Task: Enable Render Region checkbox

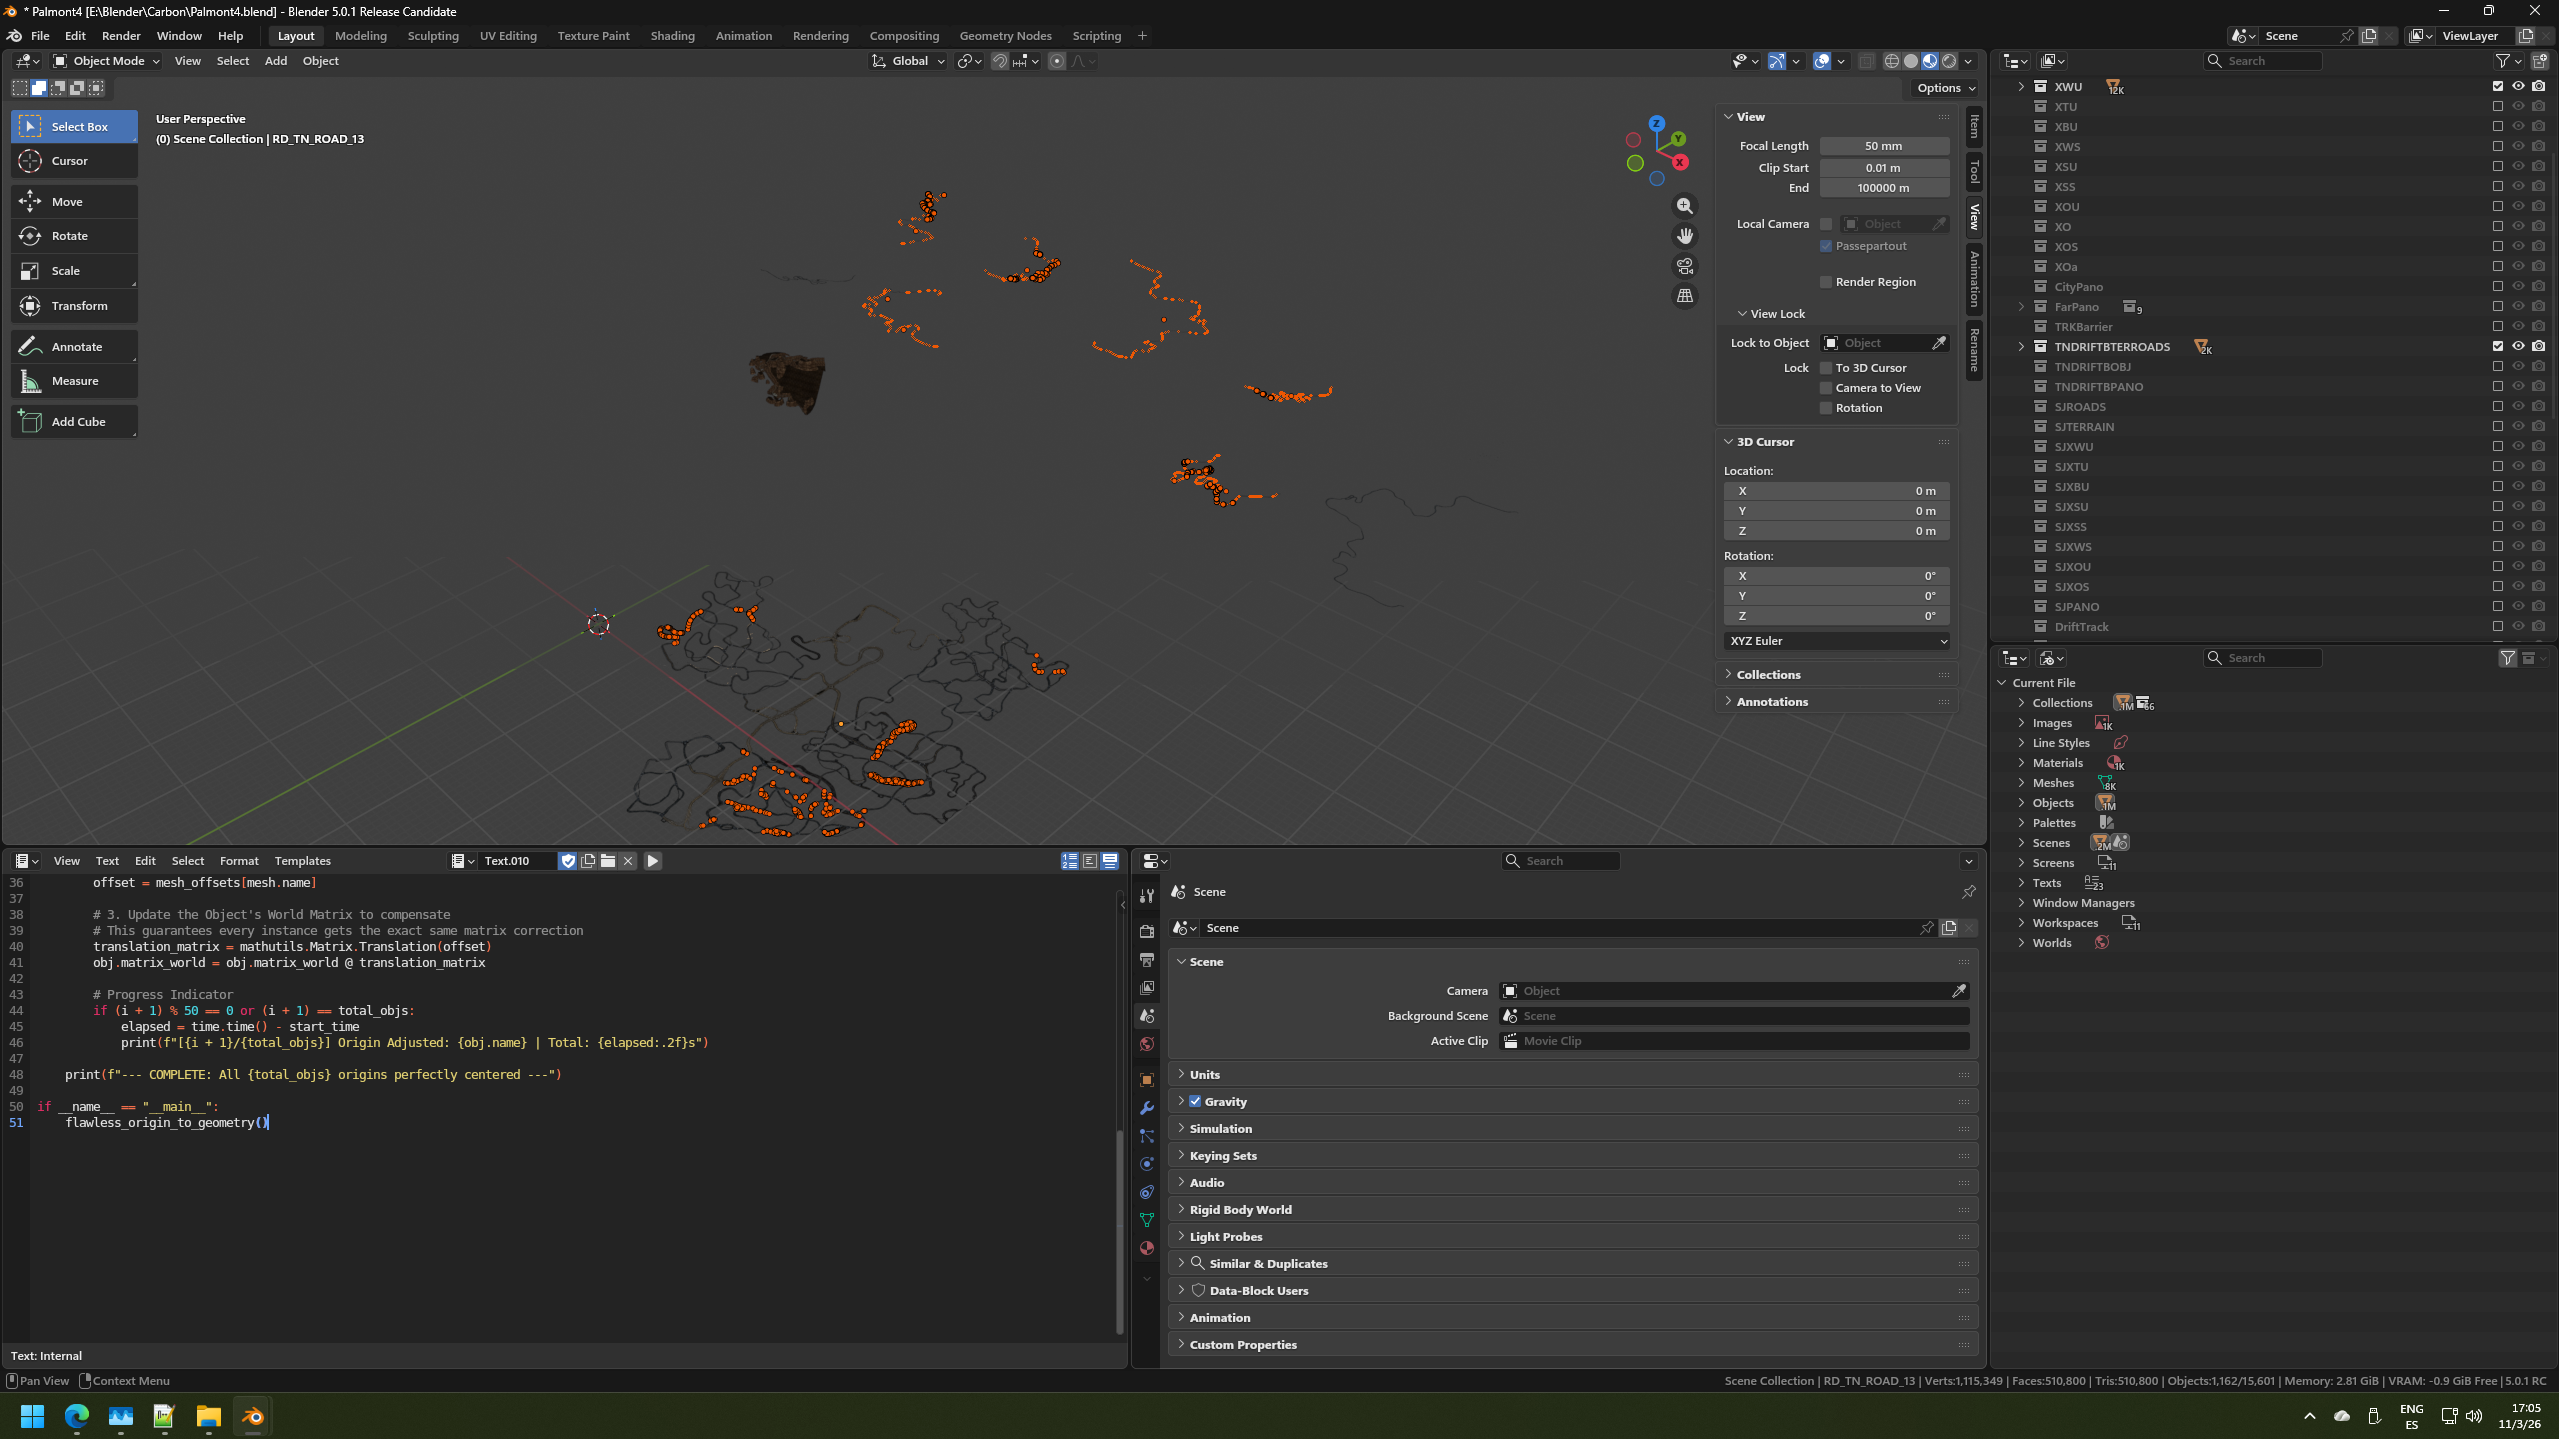Action: click(1826, 282)
